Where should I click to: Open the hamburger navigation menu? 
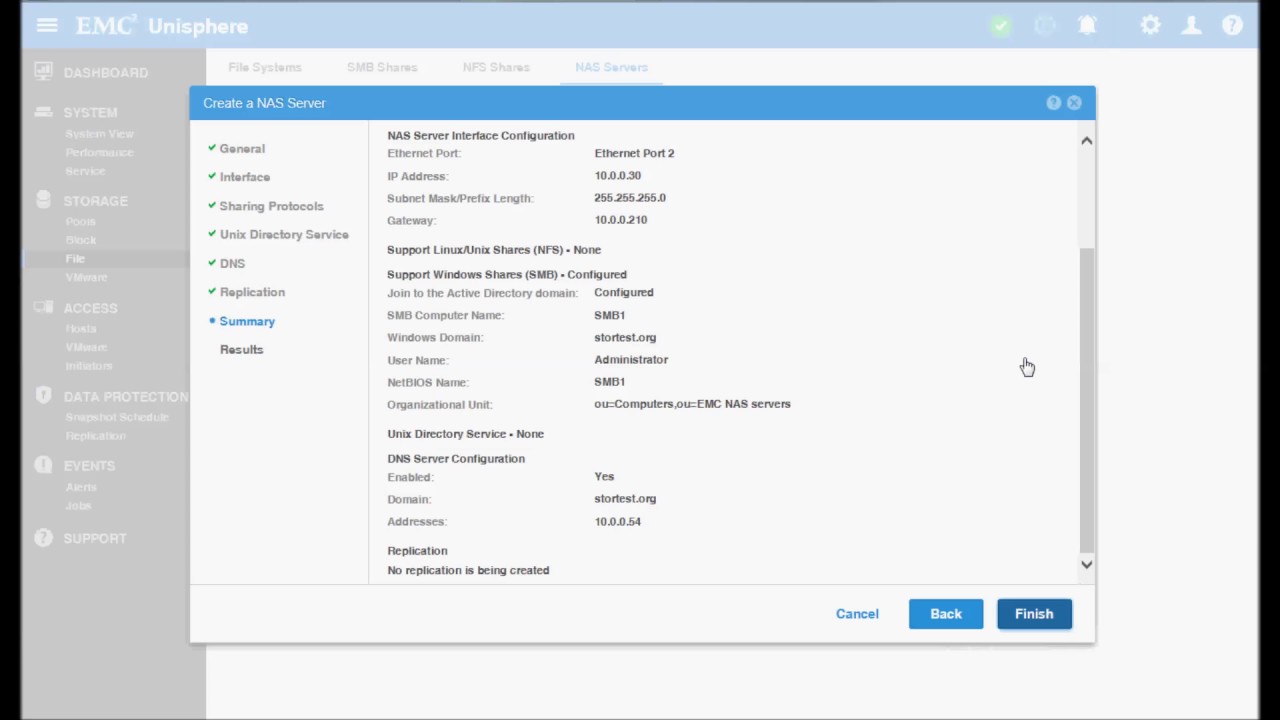(47, 26)
